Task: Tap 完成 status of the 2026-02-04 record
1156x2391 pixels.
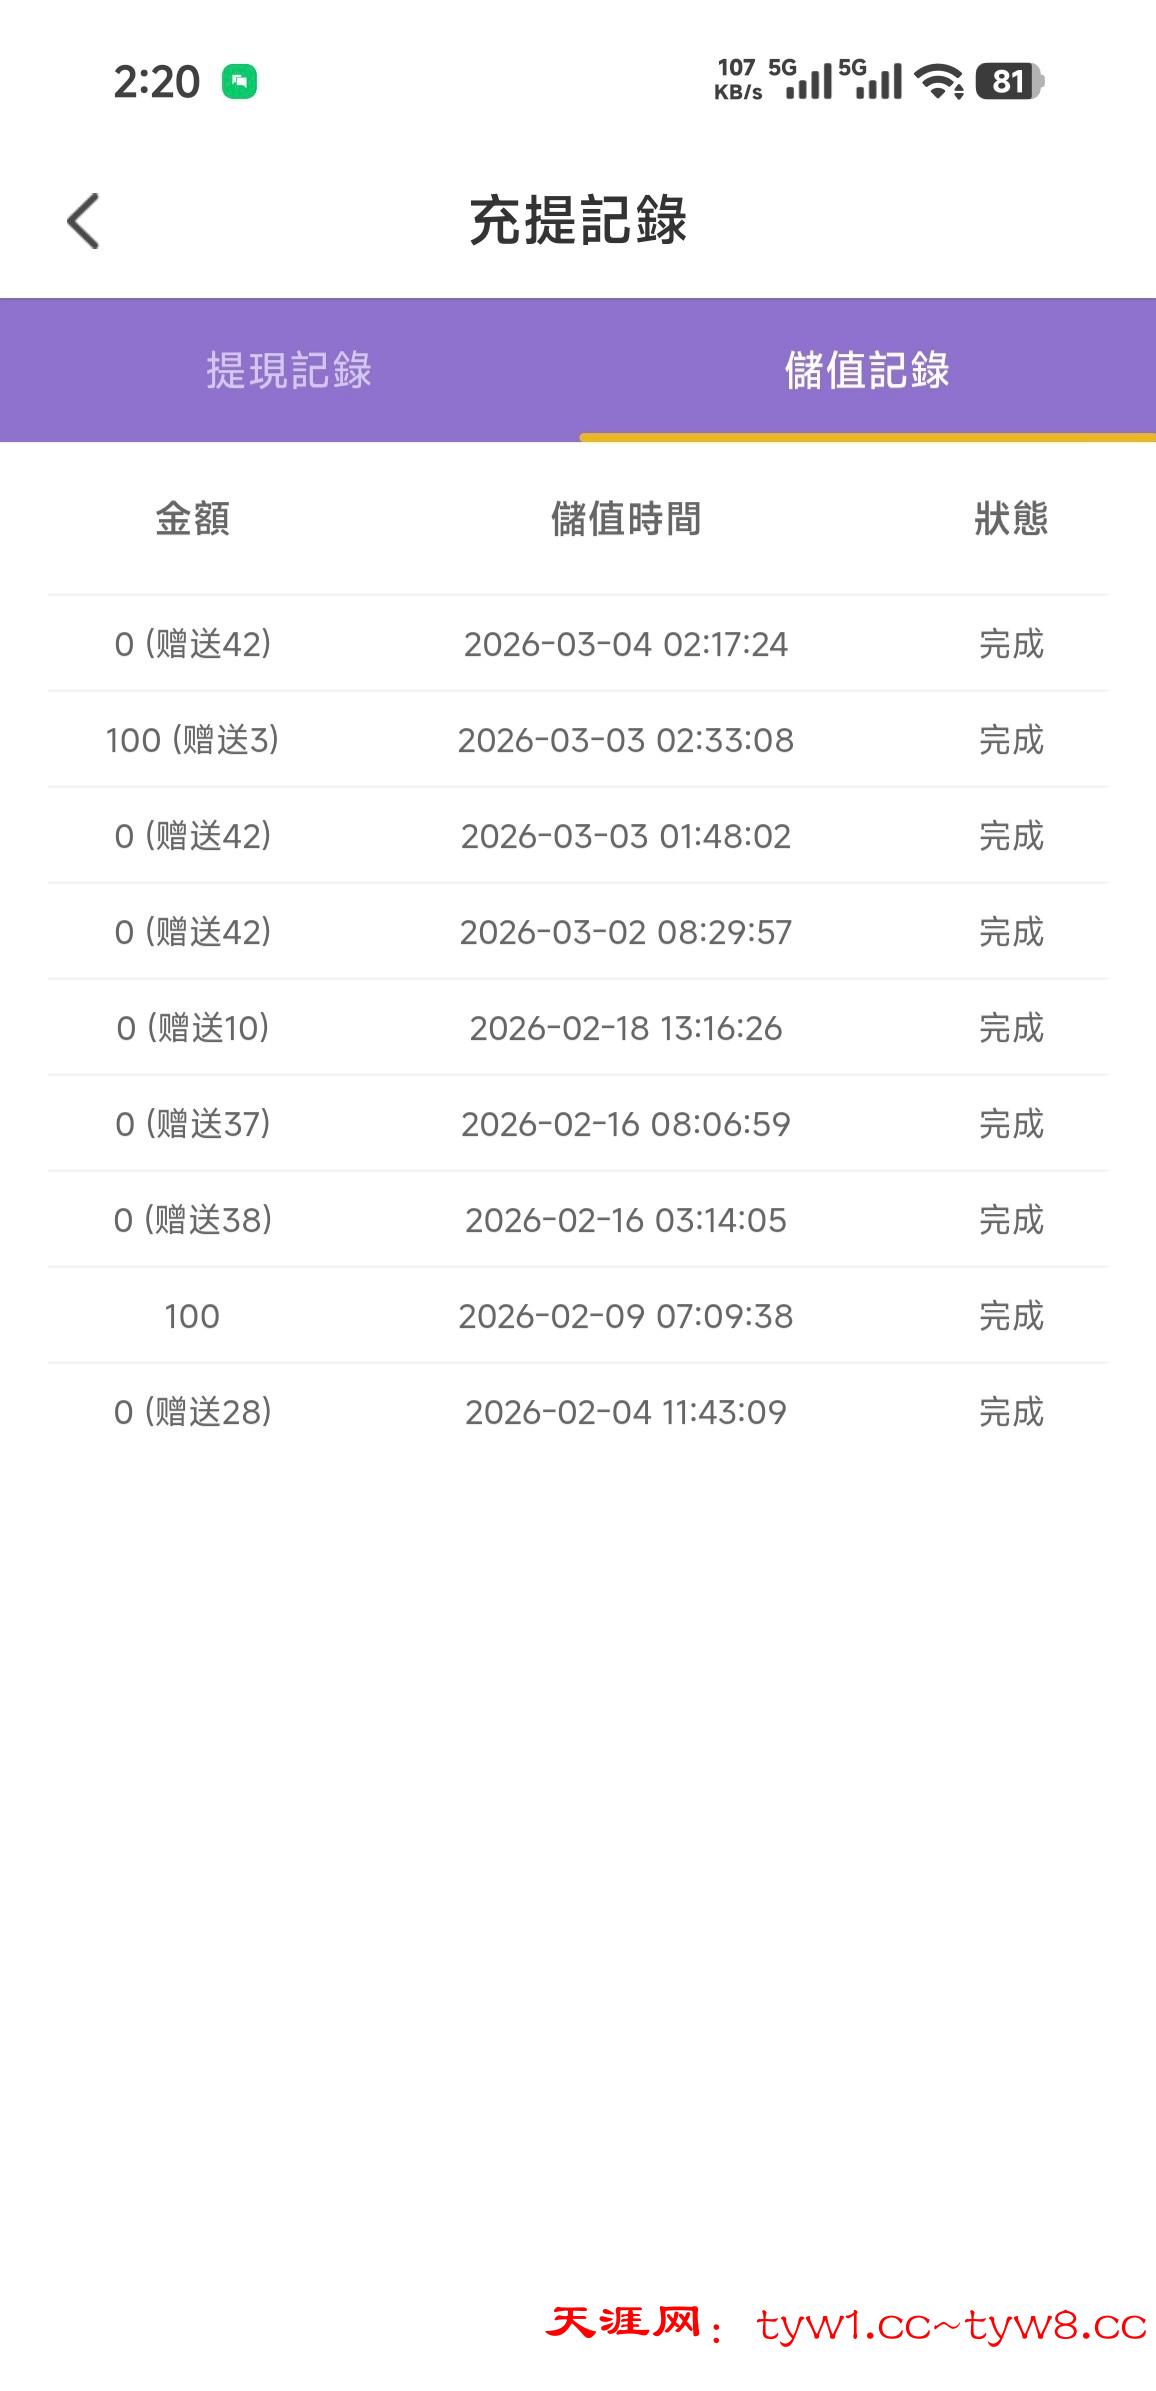Action: [1011, 1412]
